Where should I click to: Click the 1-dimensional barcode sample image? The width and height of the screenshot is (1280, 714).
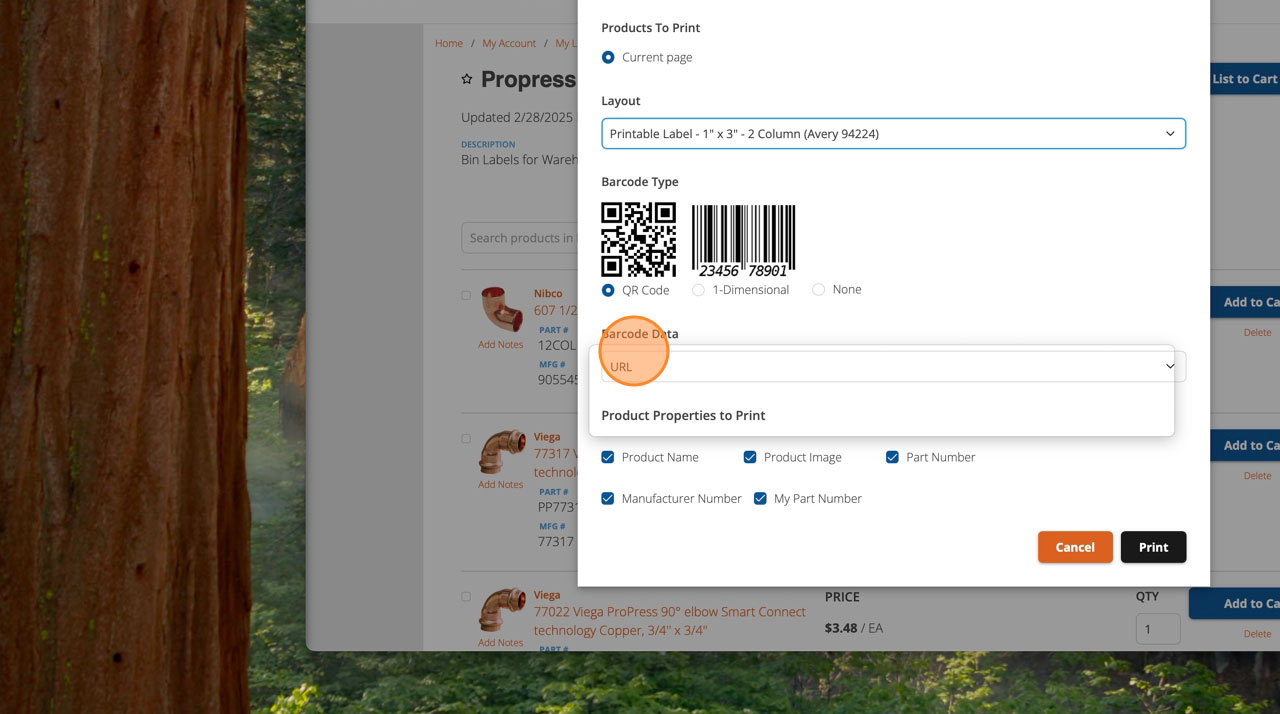tap(743, 241)
